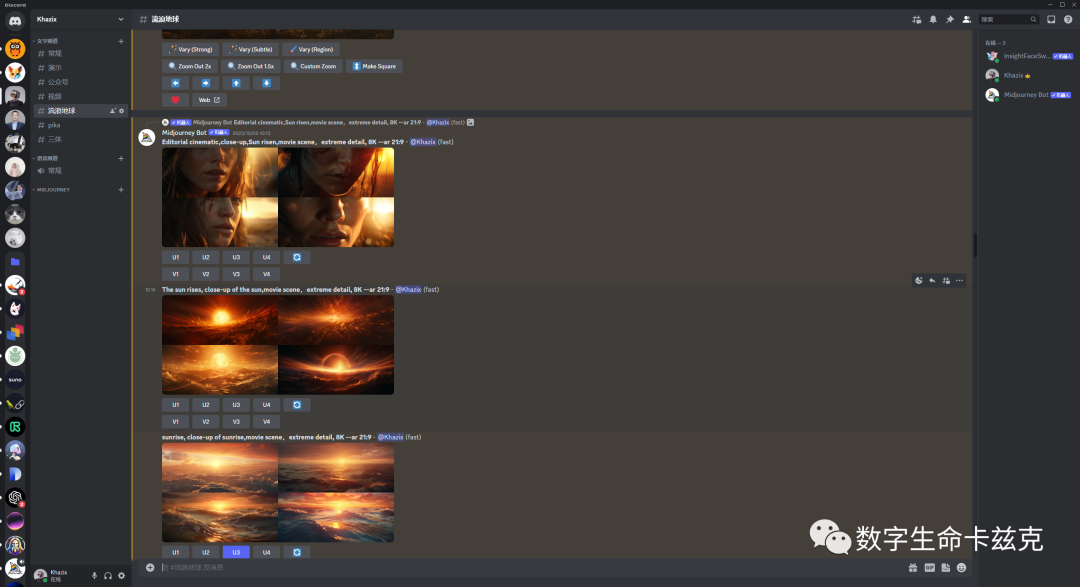Click the Vary (Strong) button

pos(190,49)
